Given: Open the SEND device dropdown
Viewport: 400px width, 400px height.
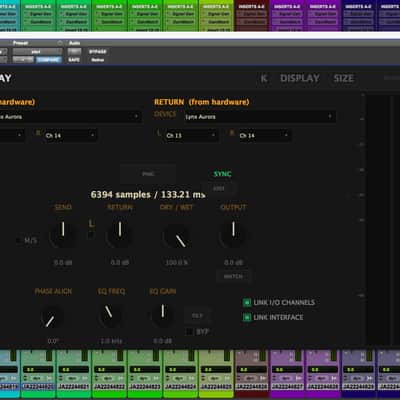Looking at the screenshot, I should tap(71, 117).
